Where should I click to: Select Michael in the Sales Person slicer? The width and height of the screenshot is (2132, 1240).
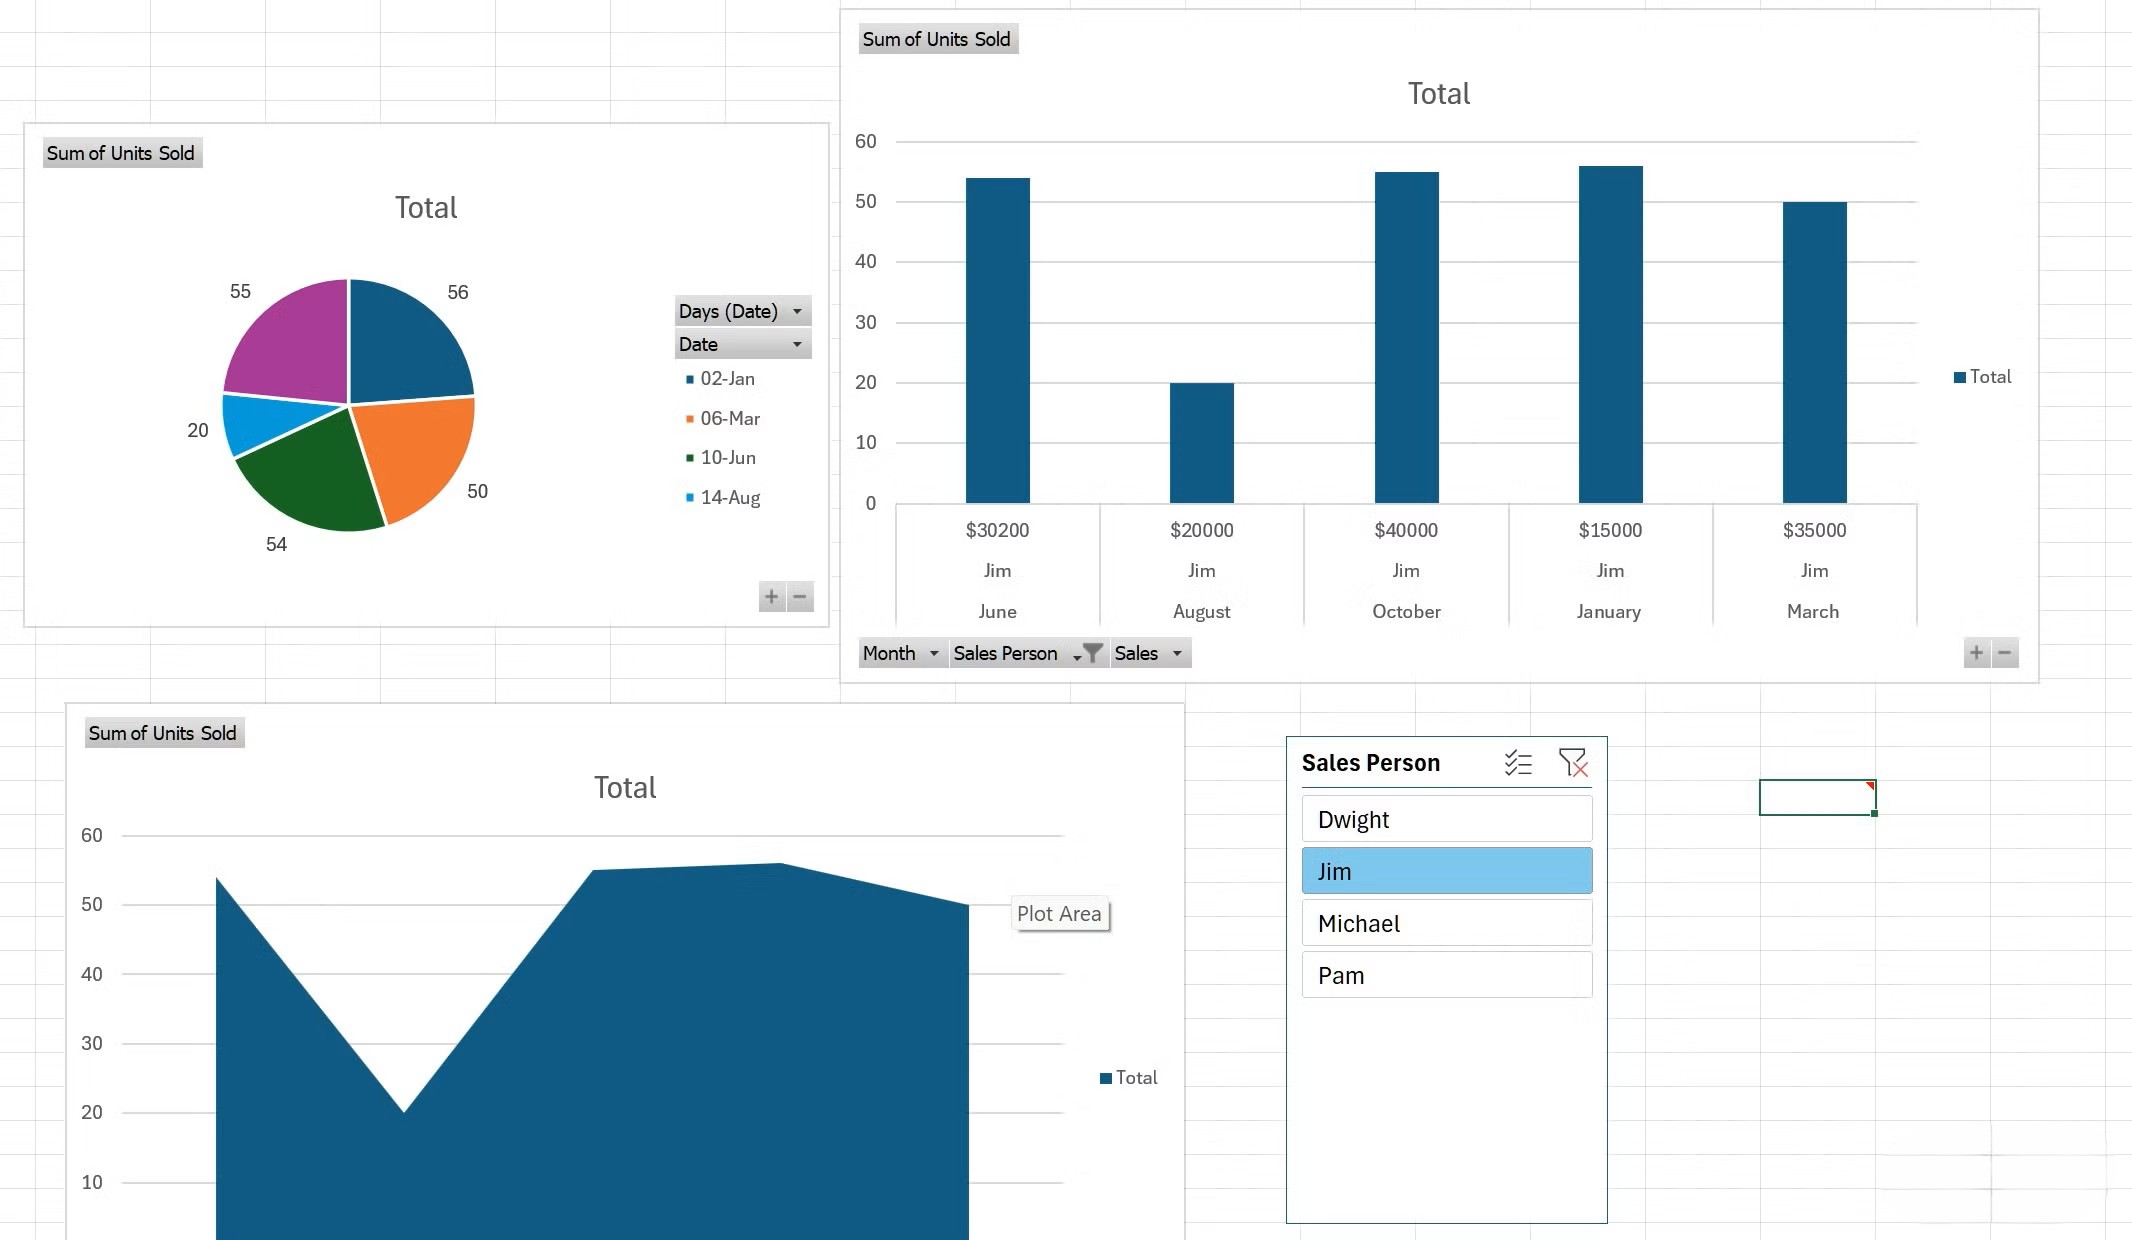1446,923
